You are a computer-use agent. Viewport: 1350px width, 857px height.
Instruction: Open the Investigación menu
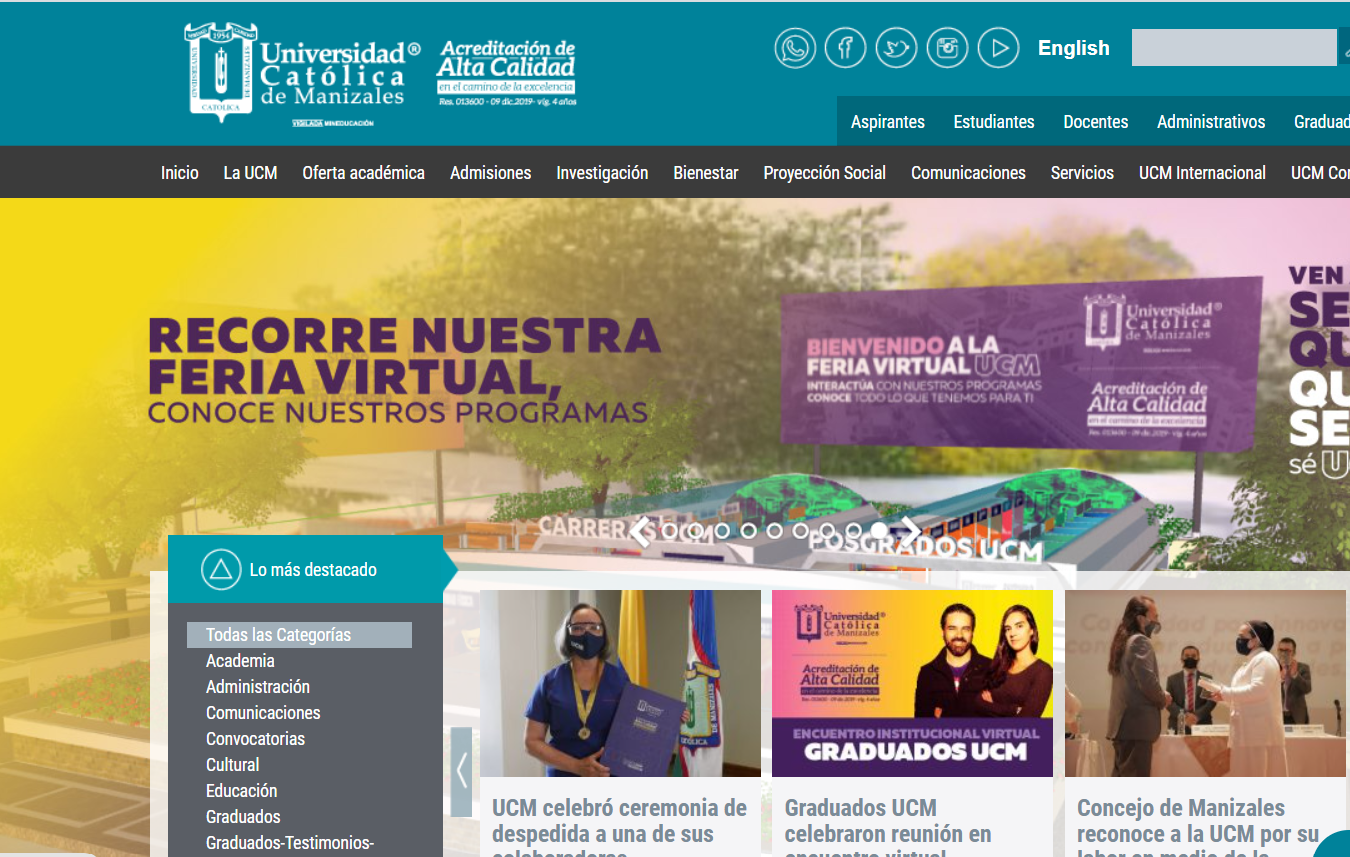(x=602, y=173)
